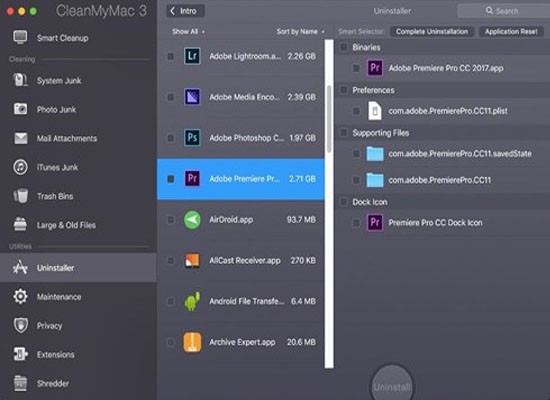Open Smart Cleanup monitor icon
The height and width of the screenshot is (400, 550).
[x=20, y=38]
